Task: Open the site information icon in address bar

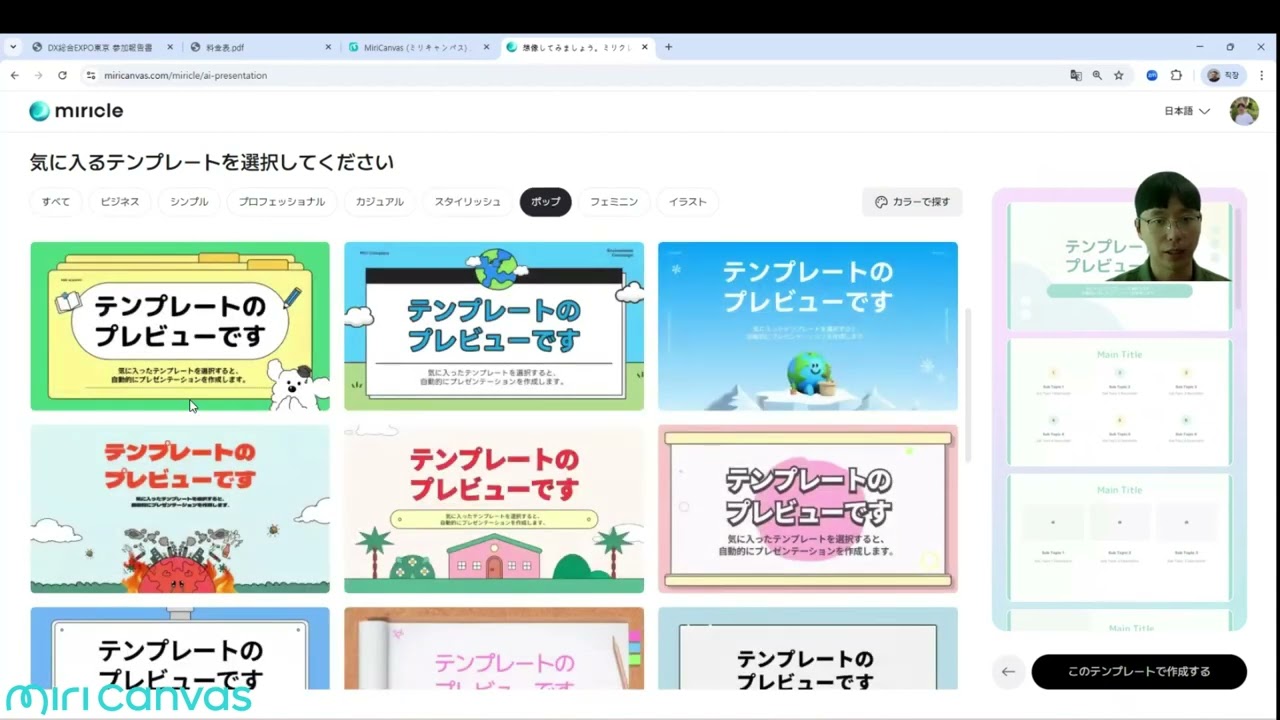Action: (x=91, y=75)
